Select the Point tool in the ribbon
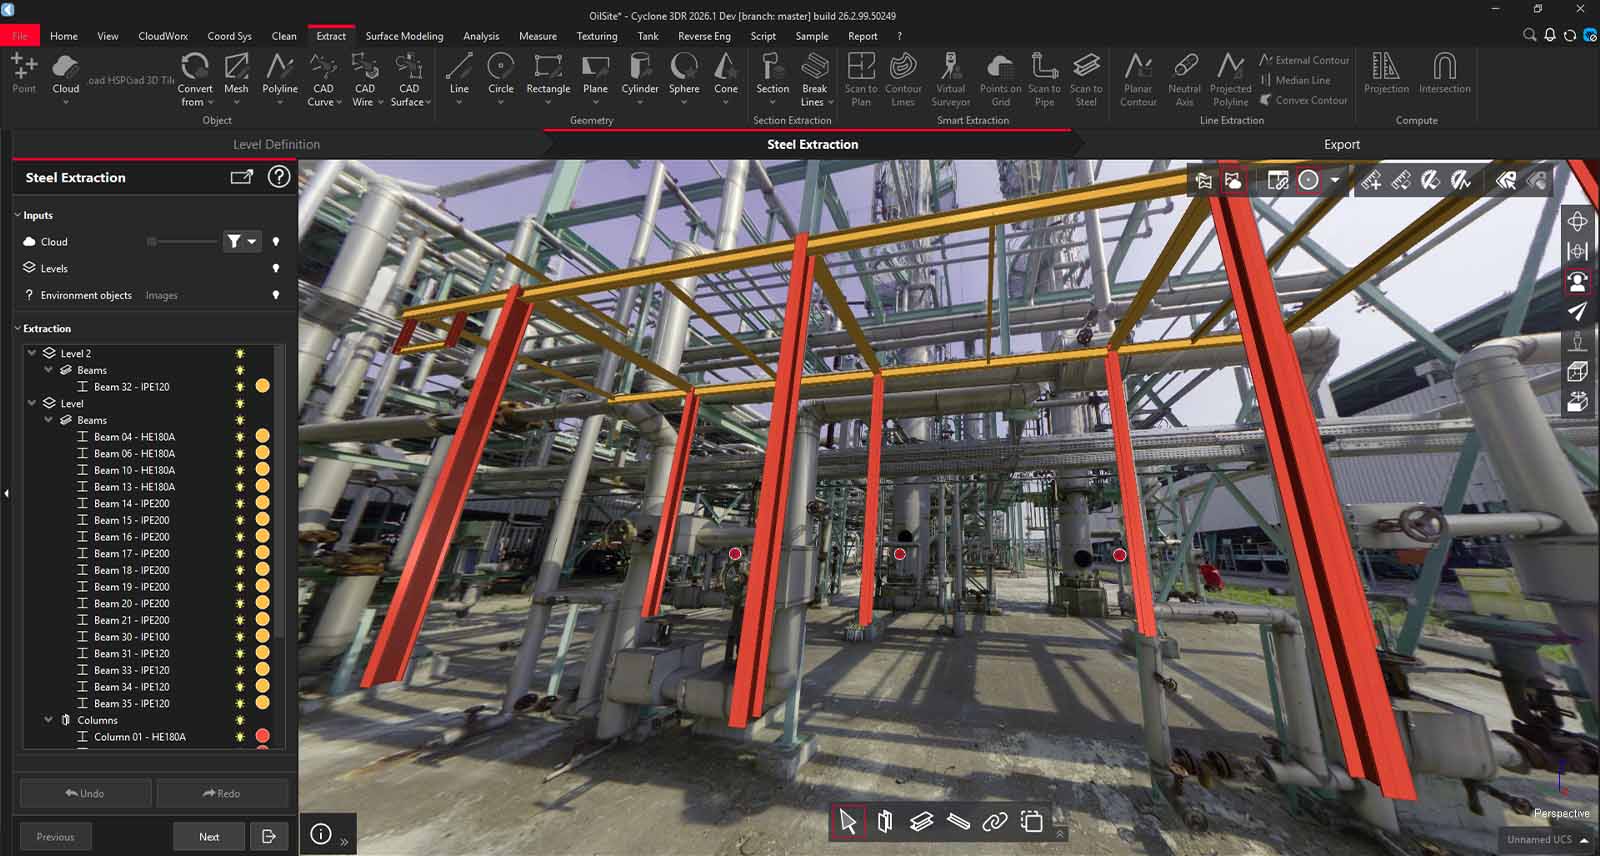Image resolution: width=1600 pixels, height=856 pixels. [x=24, y=74]
